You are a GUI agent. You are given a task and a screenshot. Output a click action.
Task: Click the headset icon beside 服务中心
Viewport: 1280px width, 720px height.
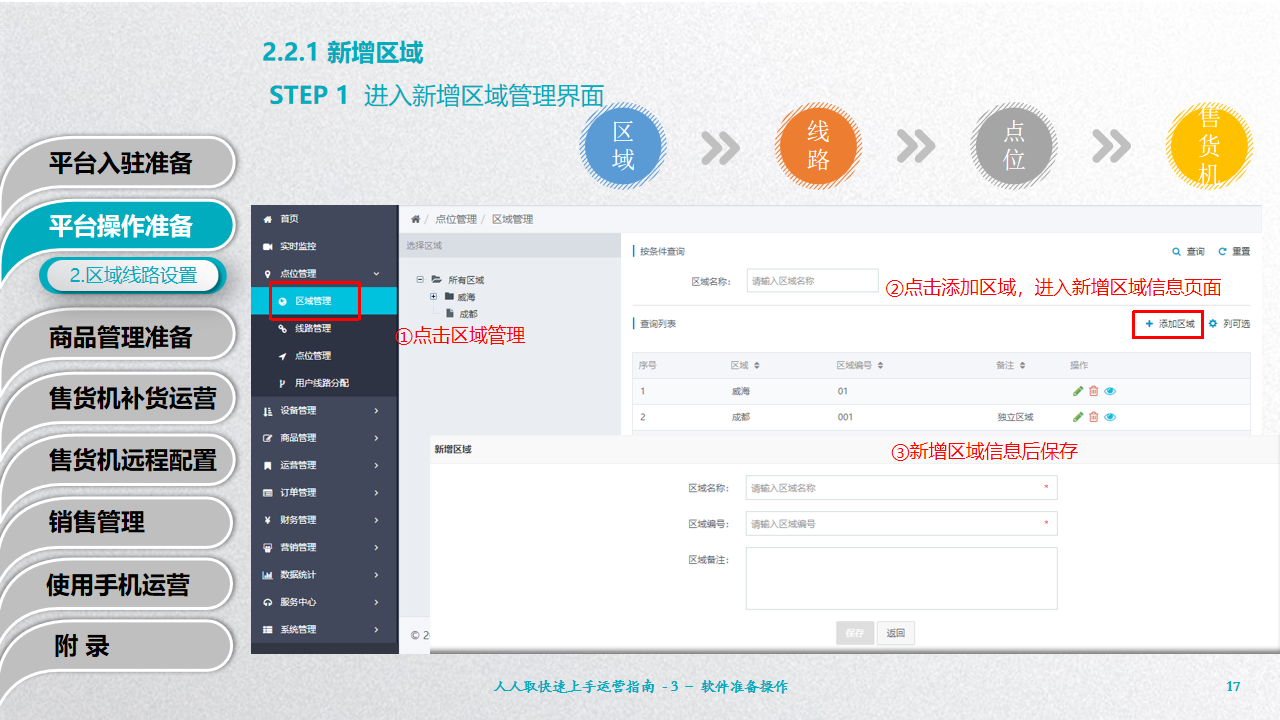(267, 602)
